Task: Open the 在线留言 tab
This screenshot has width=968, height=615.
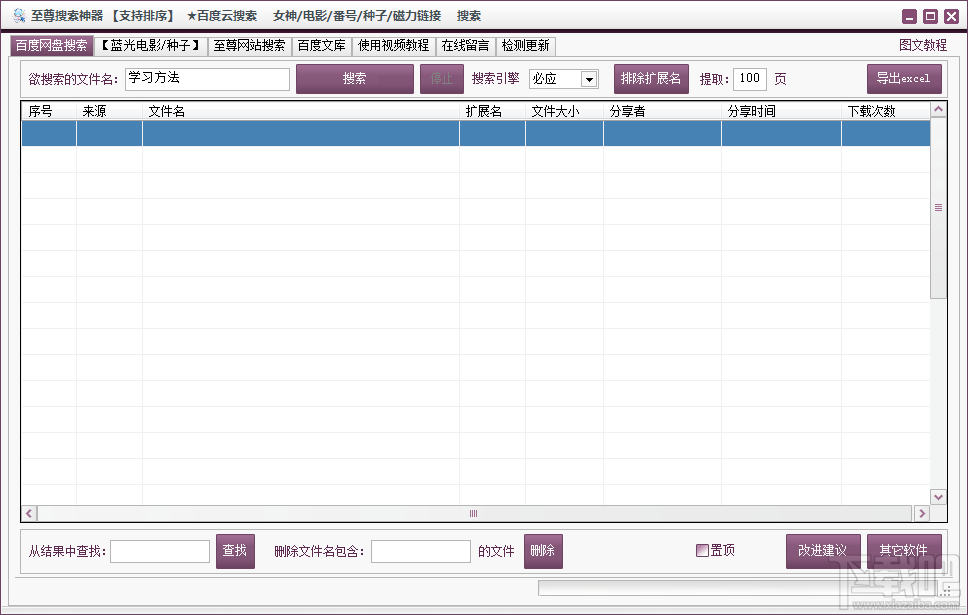Action: pos(465,46)
